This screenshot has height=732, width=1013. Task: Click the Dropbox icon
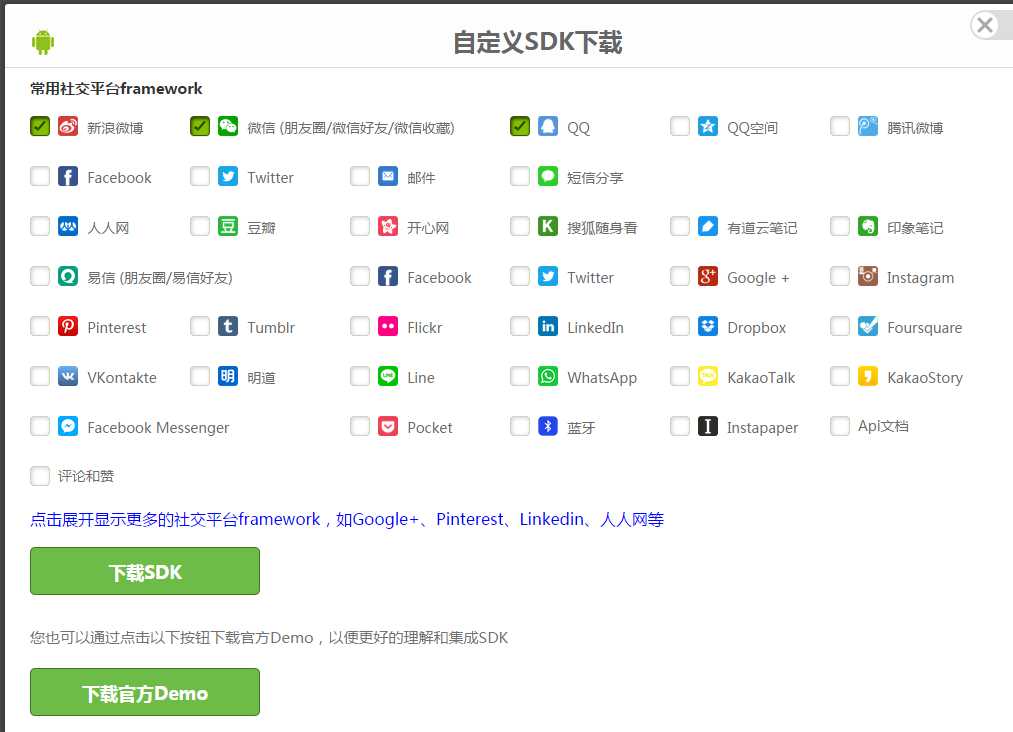(707, 326)
